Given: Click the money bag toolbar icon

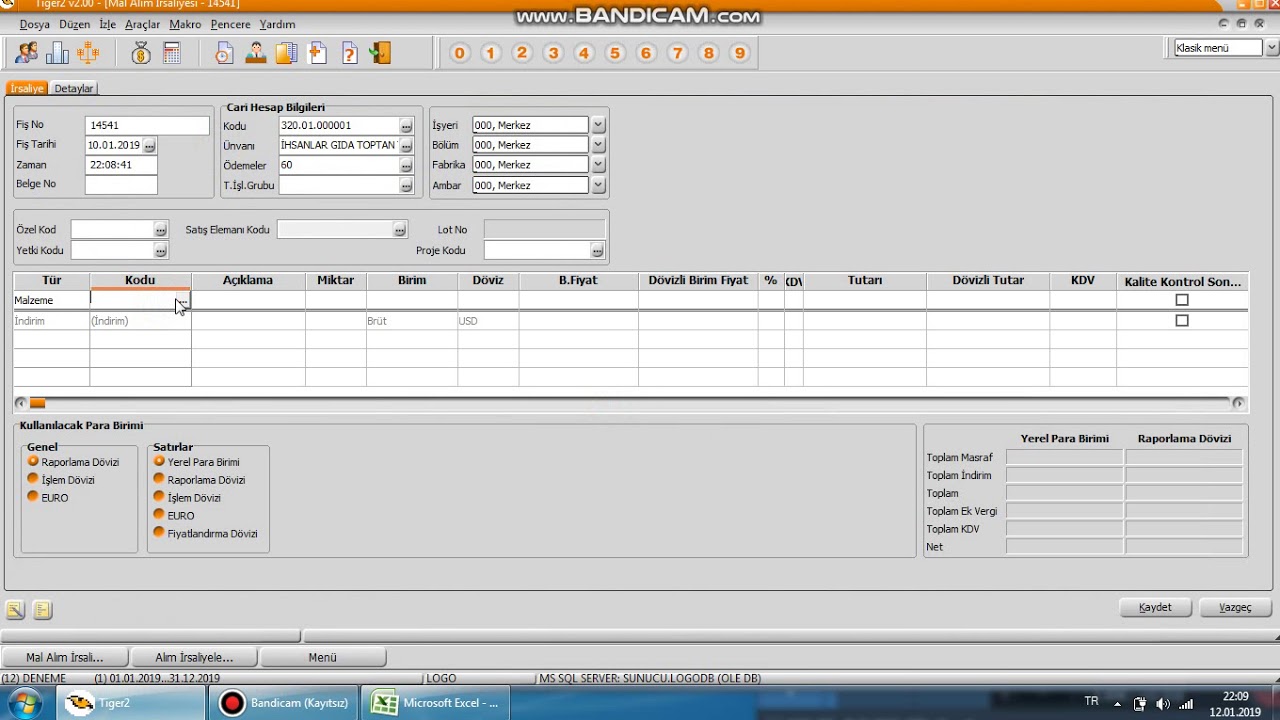Looking at the screenshot, I should [141, 53].
